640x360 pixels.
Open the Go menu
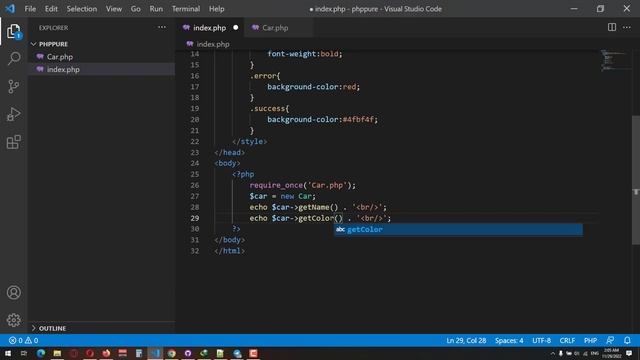pos(136,9)
